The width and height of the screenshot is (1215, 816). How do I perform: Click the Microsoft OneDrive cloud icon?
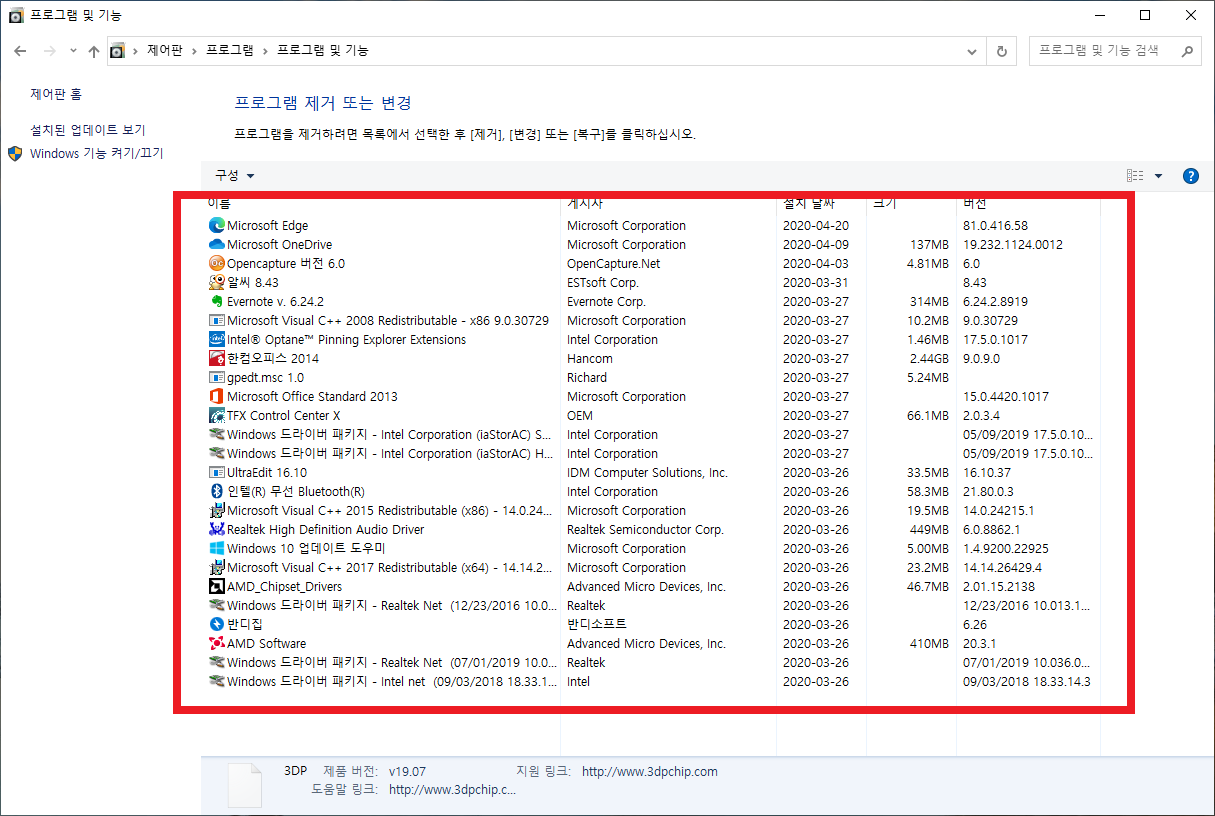216,245
